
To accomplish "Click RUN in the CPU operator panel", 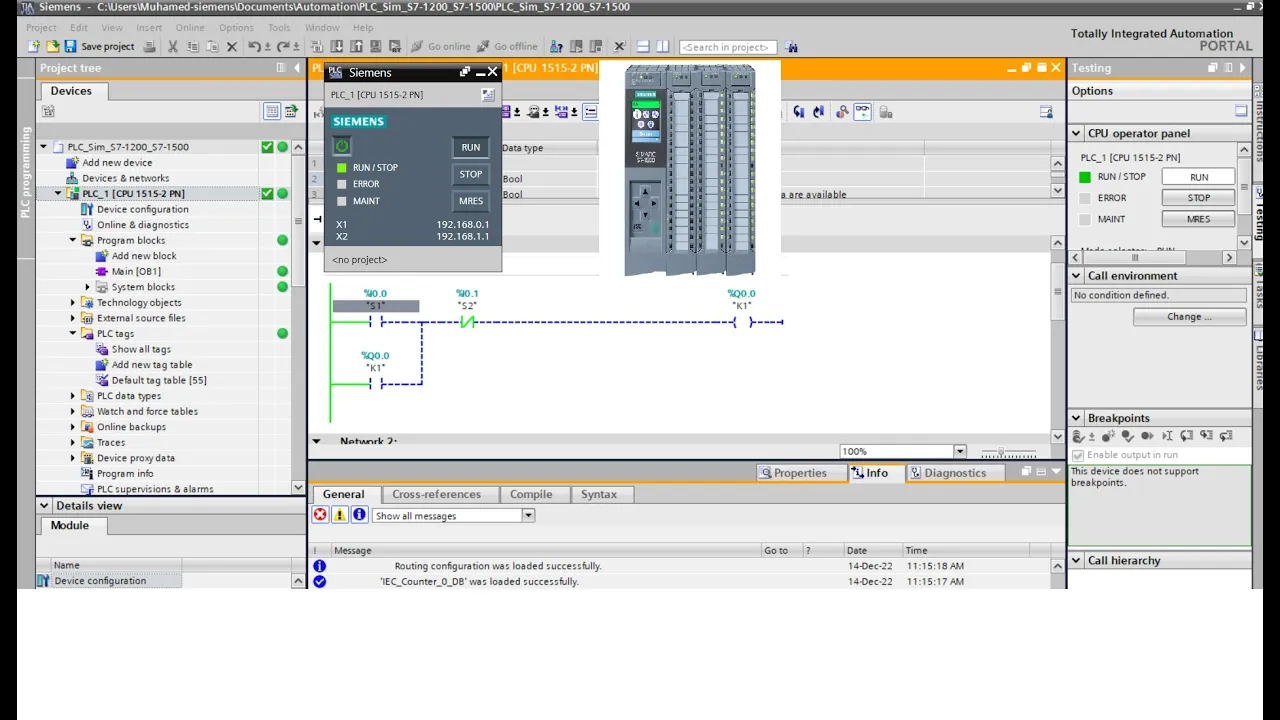I will pos(1199,177).
